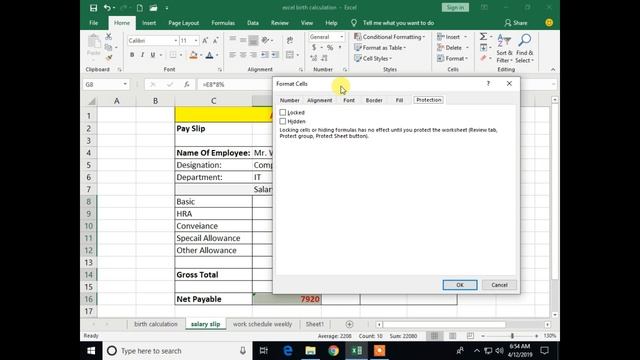Open the File menu
Screen dimensions: 640x360
[x=93, y=23]
